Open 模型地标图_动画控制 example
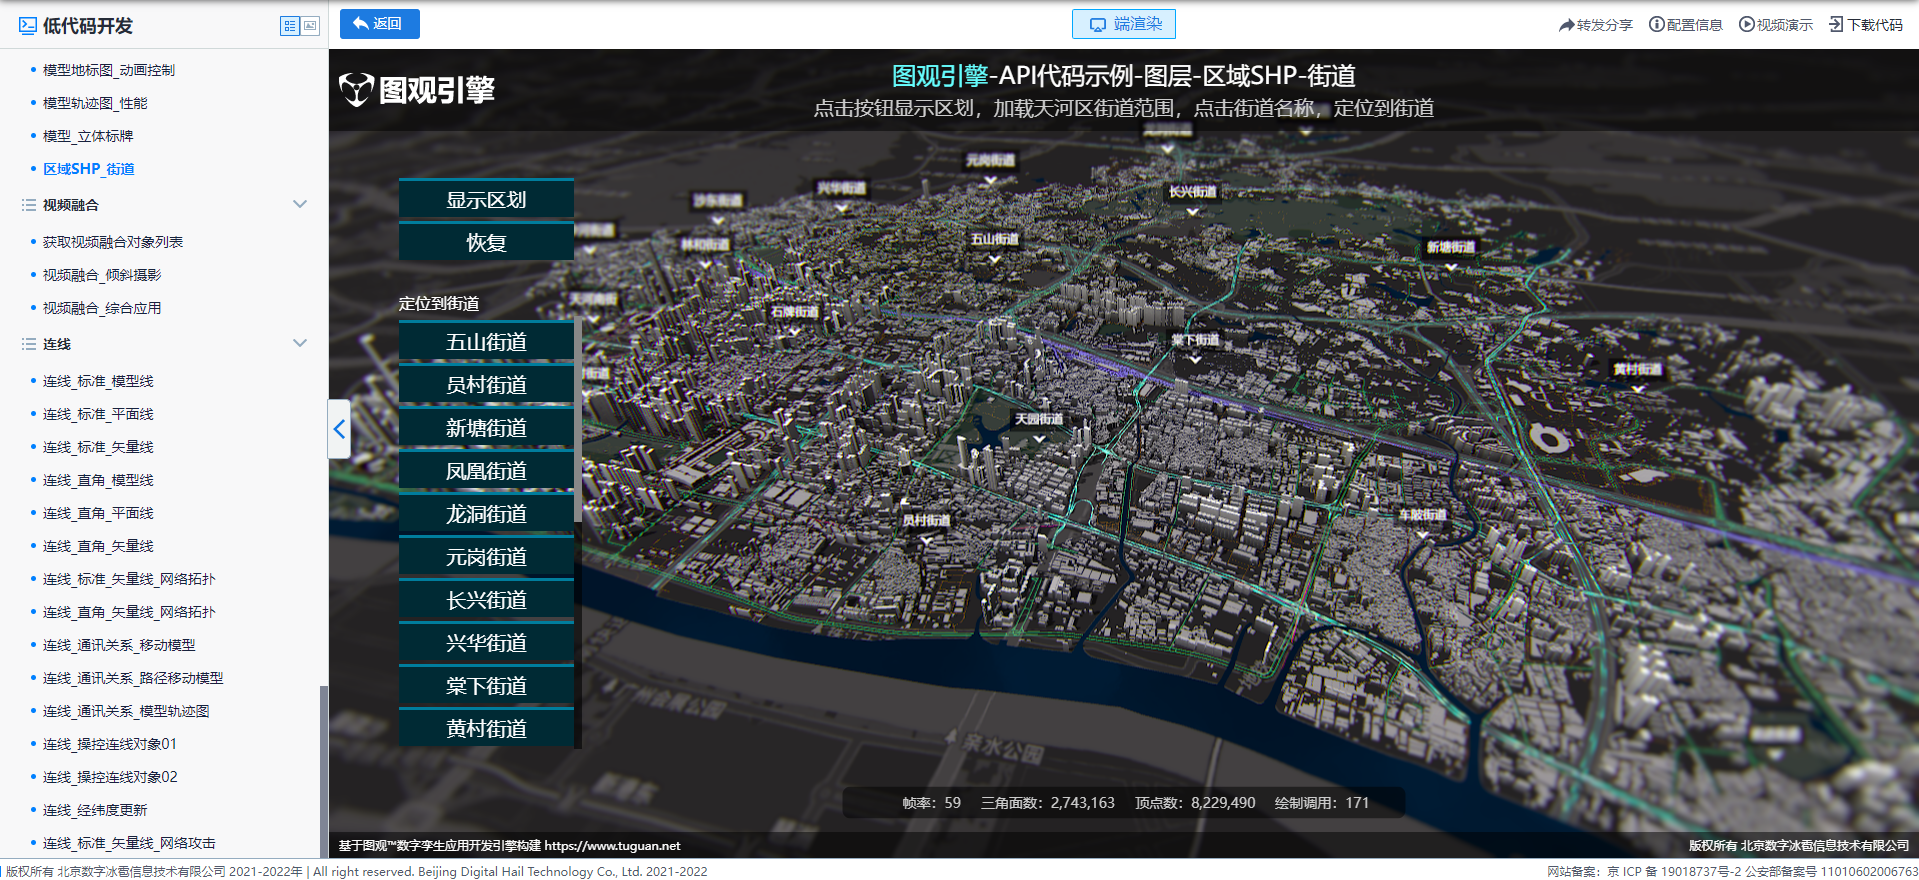The width and height of the screenshot is (1919, 880). pyautogui.click(x=109, y=70)
